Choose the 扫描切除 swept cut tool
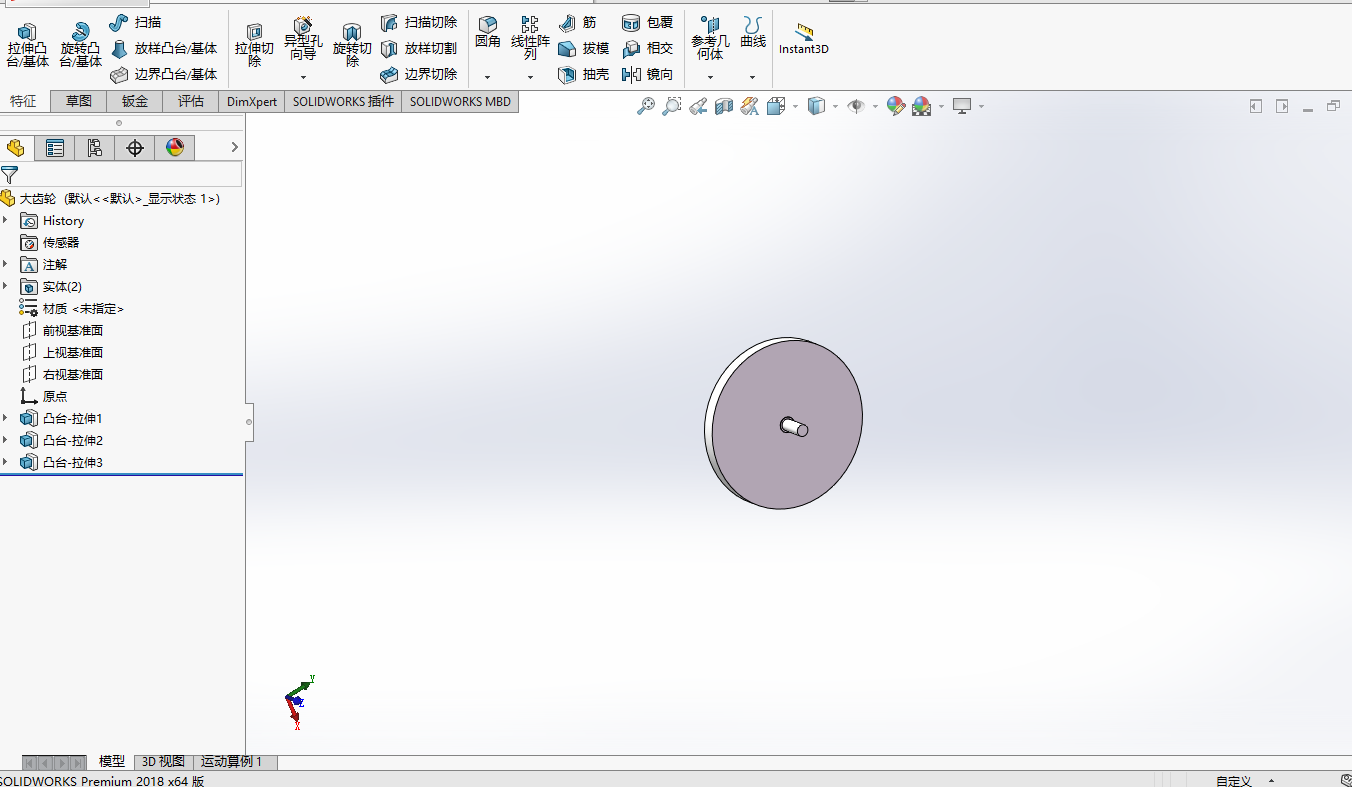 (x=419, y=22)
